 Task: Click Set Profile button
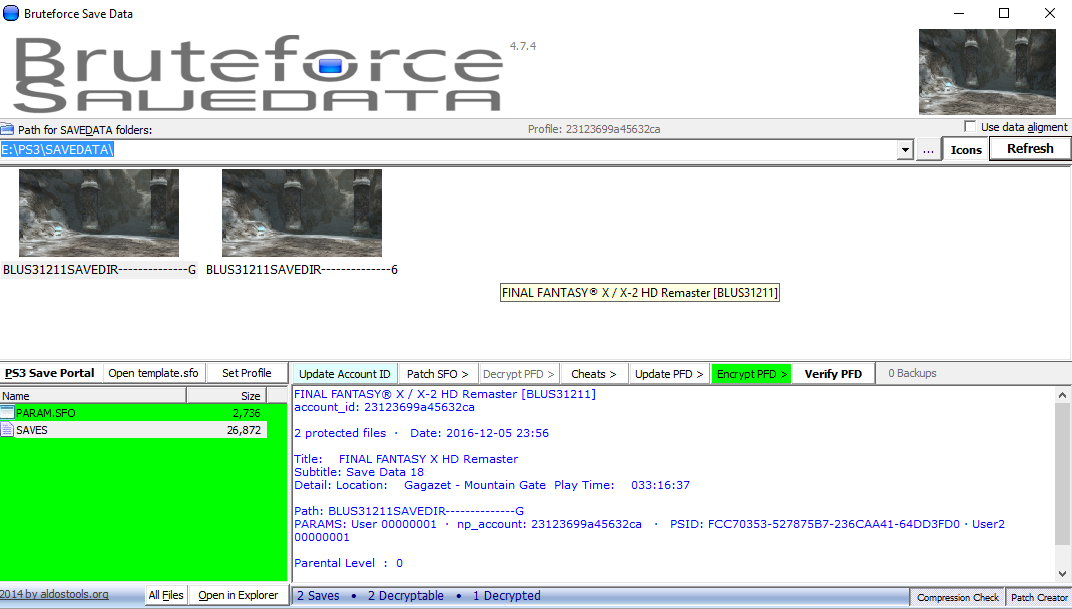coord(247,373)
